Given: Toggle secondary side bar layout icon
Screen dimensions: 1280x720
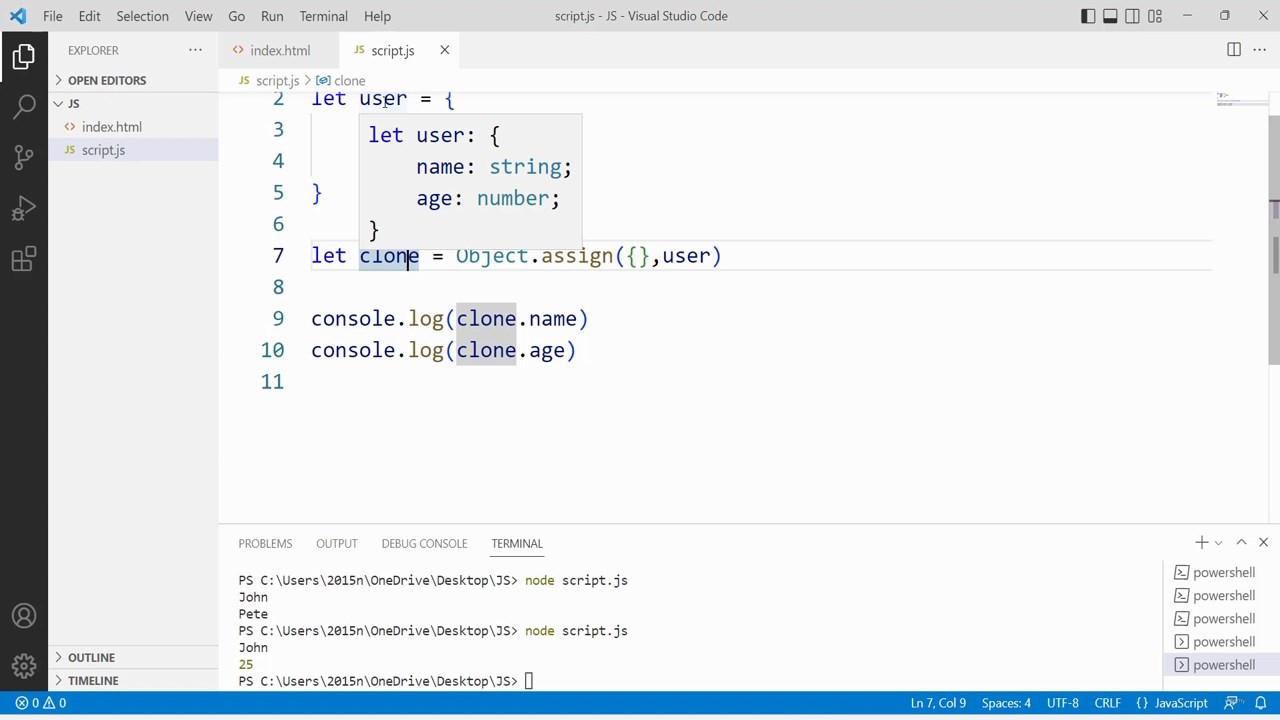Looking at the screenshot, I should tap(1132, 16).
